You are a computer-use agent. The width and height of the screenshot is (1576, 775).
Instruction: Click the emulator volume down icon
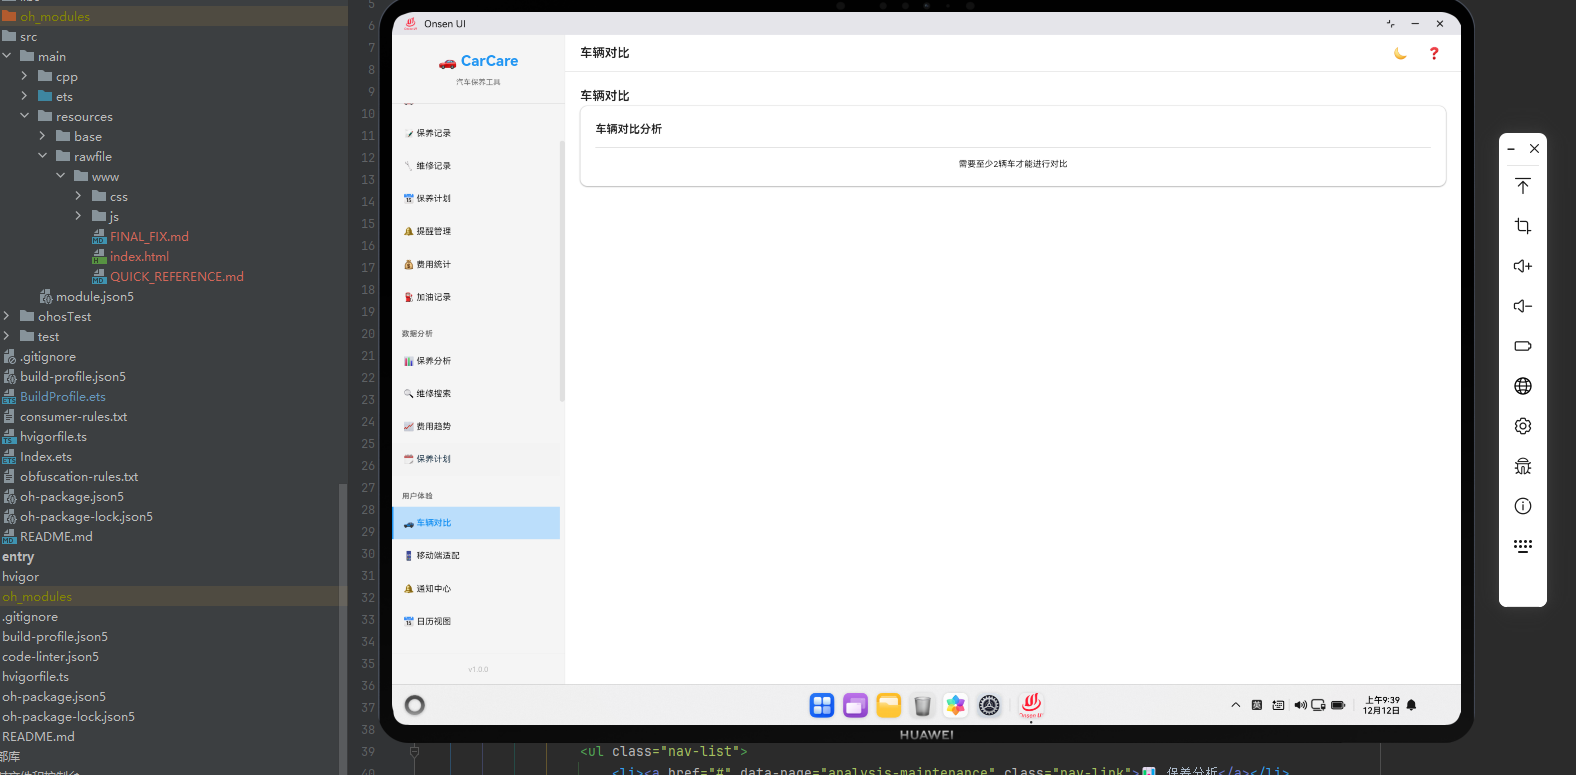tap(1523, 306)
